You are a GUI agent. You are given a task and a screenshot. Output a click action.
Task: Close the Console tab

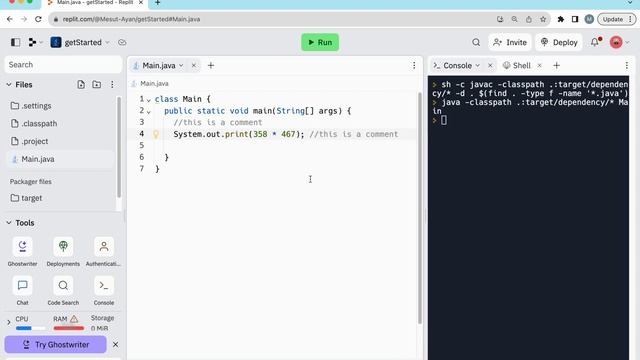(490, 65)
